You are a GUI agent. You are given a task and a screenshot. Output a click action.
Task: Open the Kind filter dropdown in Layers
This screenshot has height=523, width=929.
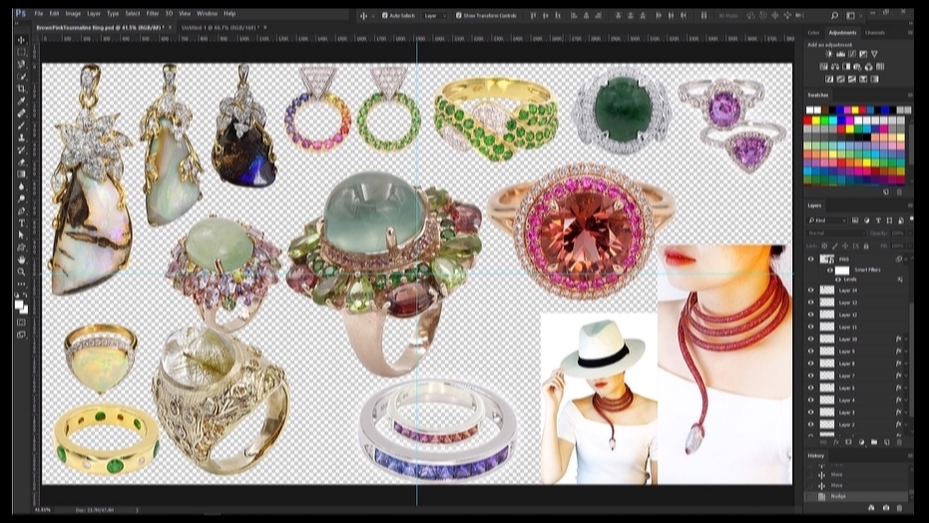[826, 220]
